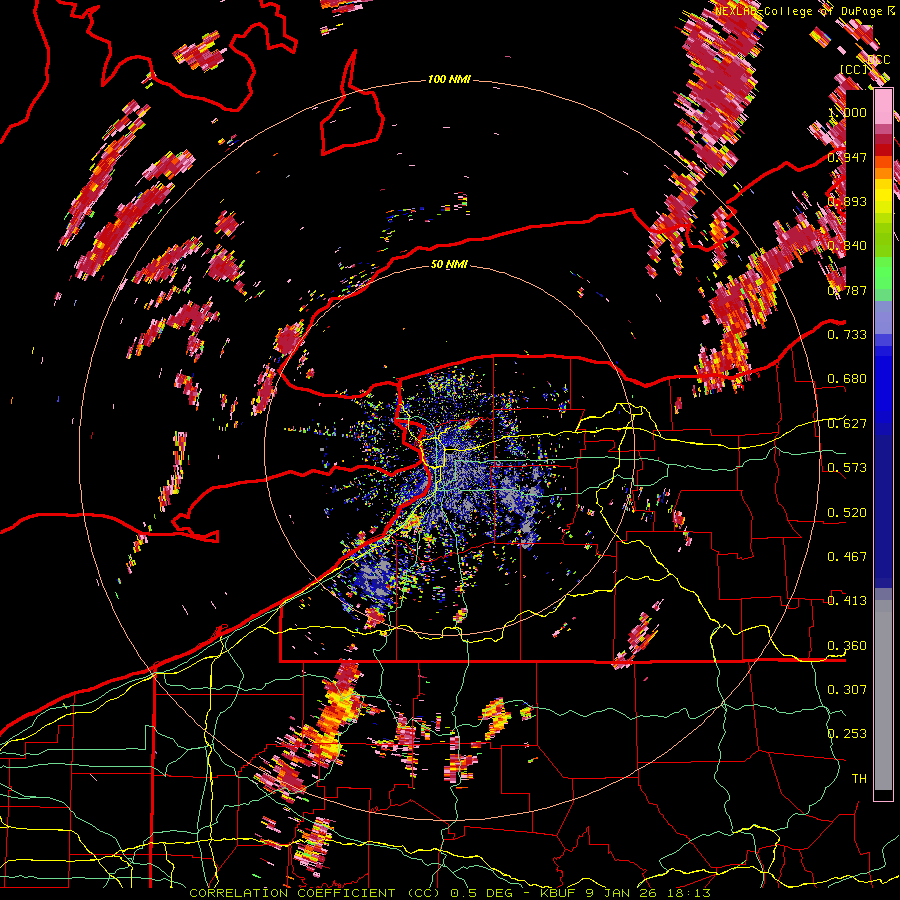
Task: Select the 0.360 legend value
Action: [x=848, y=646]
